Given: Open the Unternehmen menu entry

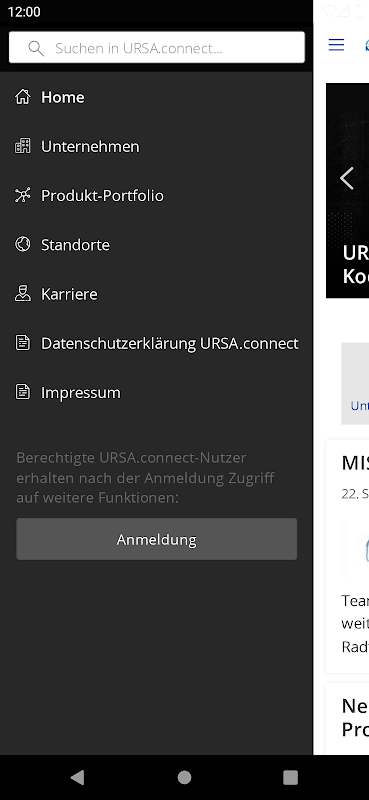Looking at the screenshot, I should pyautogui.click(x=156, y=146).
